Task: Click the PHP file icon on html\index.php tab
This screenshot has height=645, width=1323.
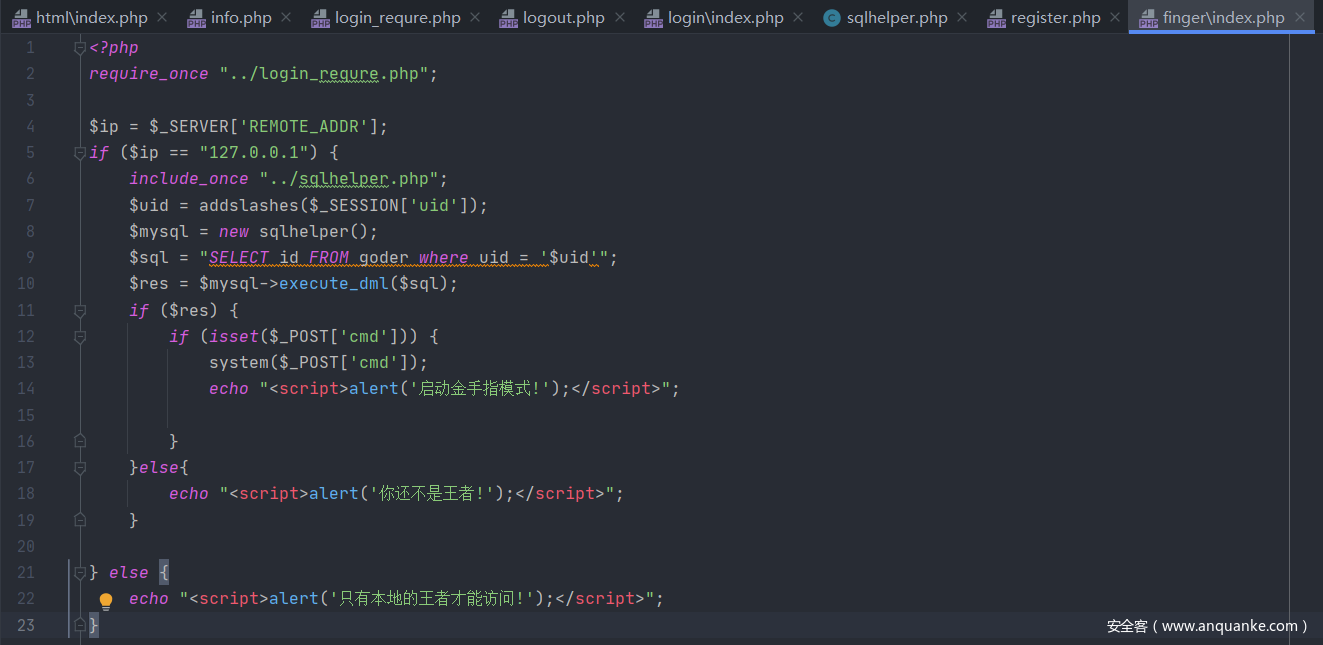Action: (21, 18)
